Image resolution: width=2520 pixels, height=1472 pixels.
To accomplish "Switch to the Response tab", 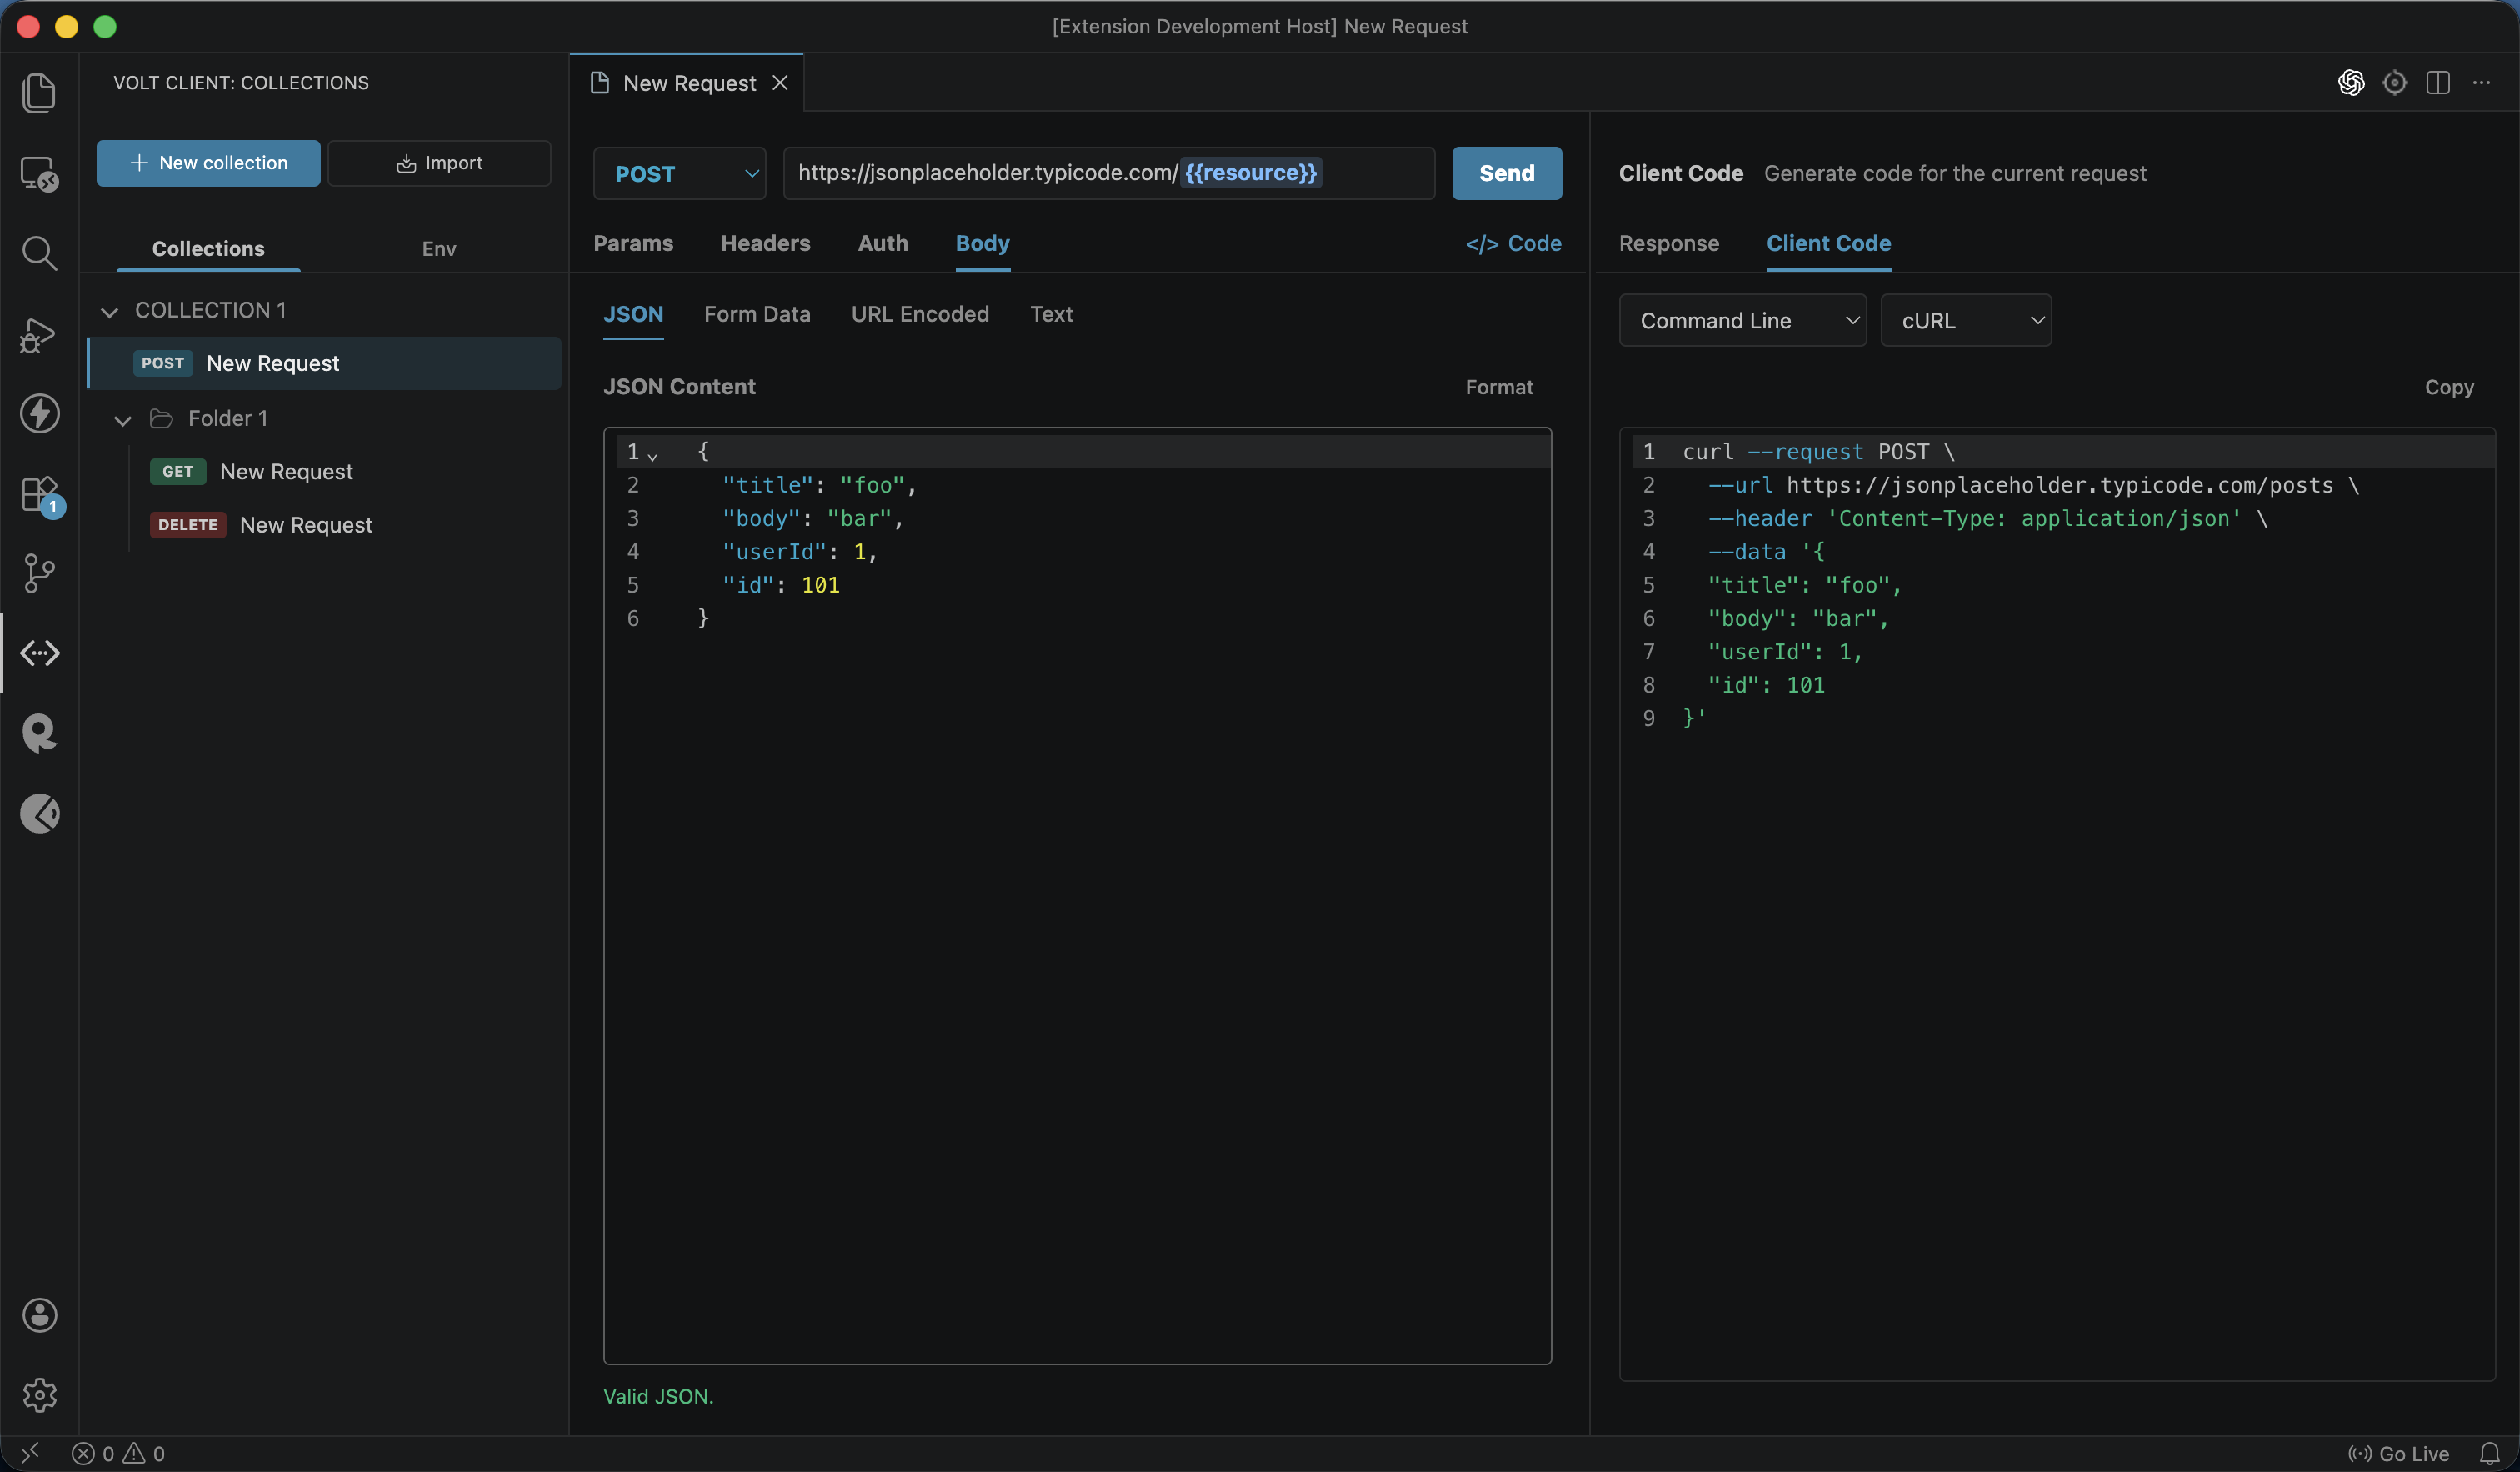I will click(1668, 243).
